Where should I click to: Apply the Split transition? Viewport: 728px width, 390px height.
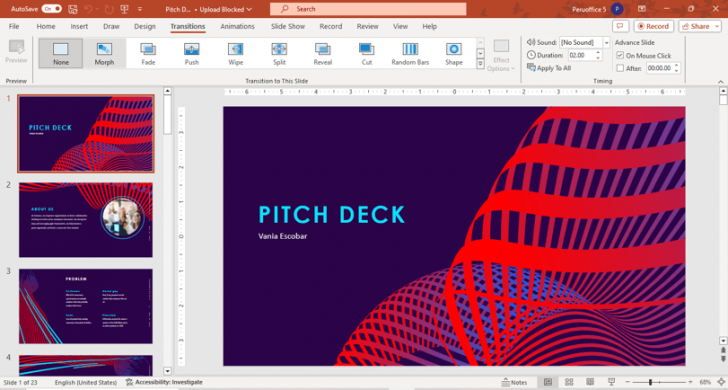click(x=279, y=53)
